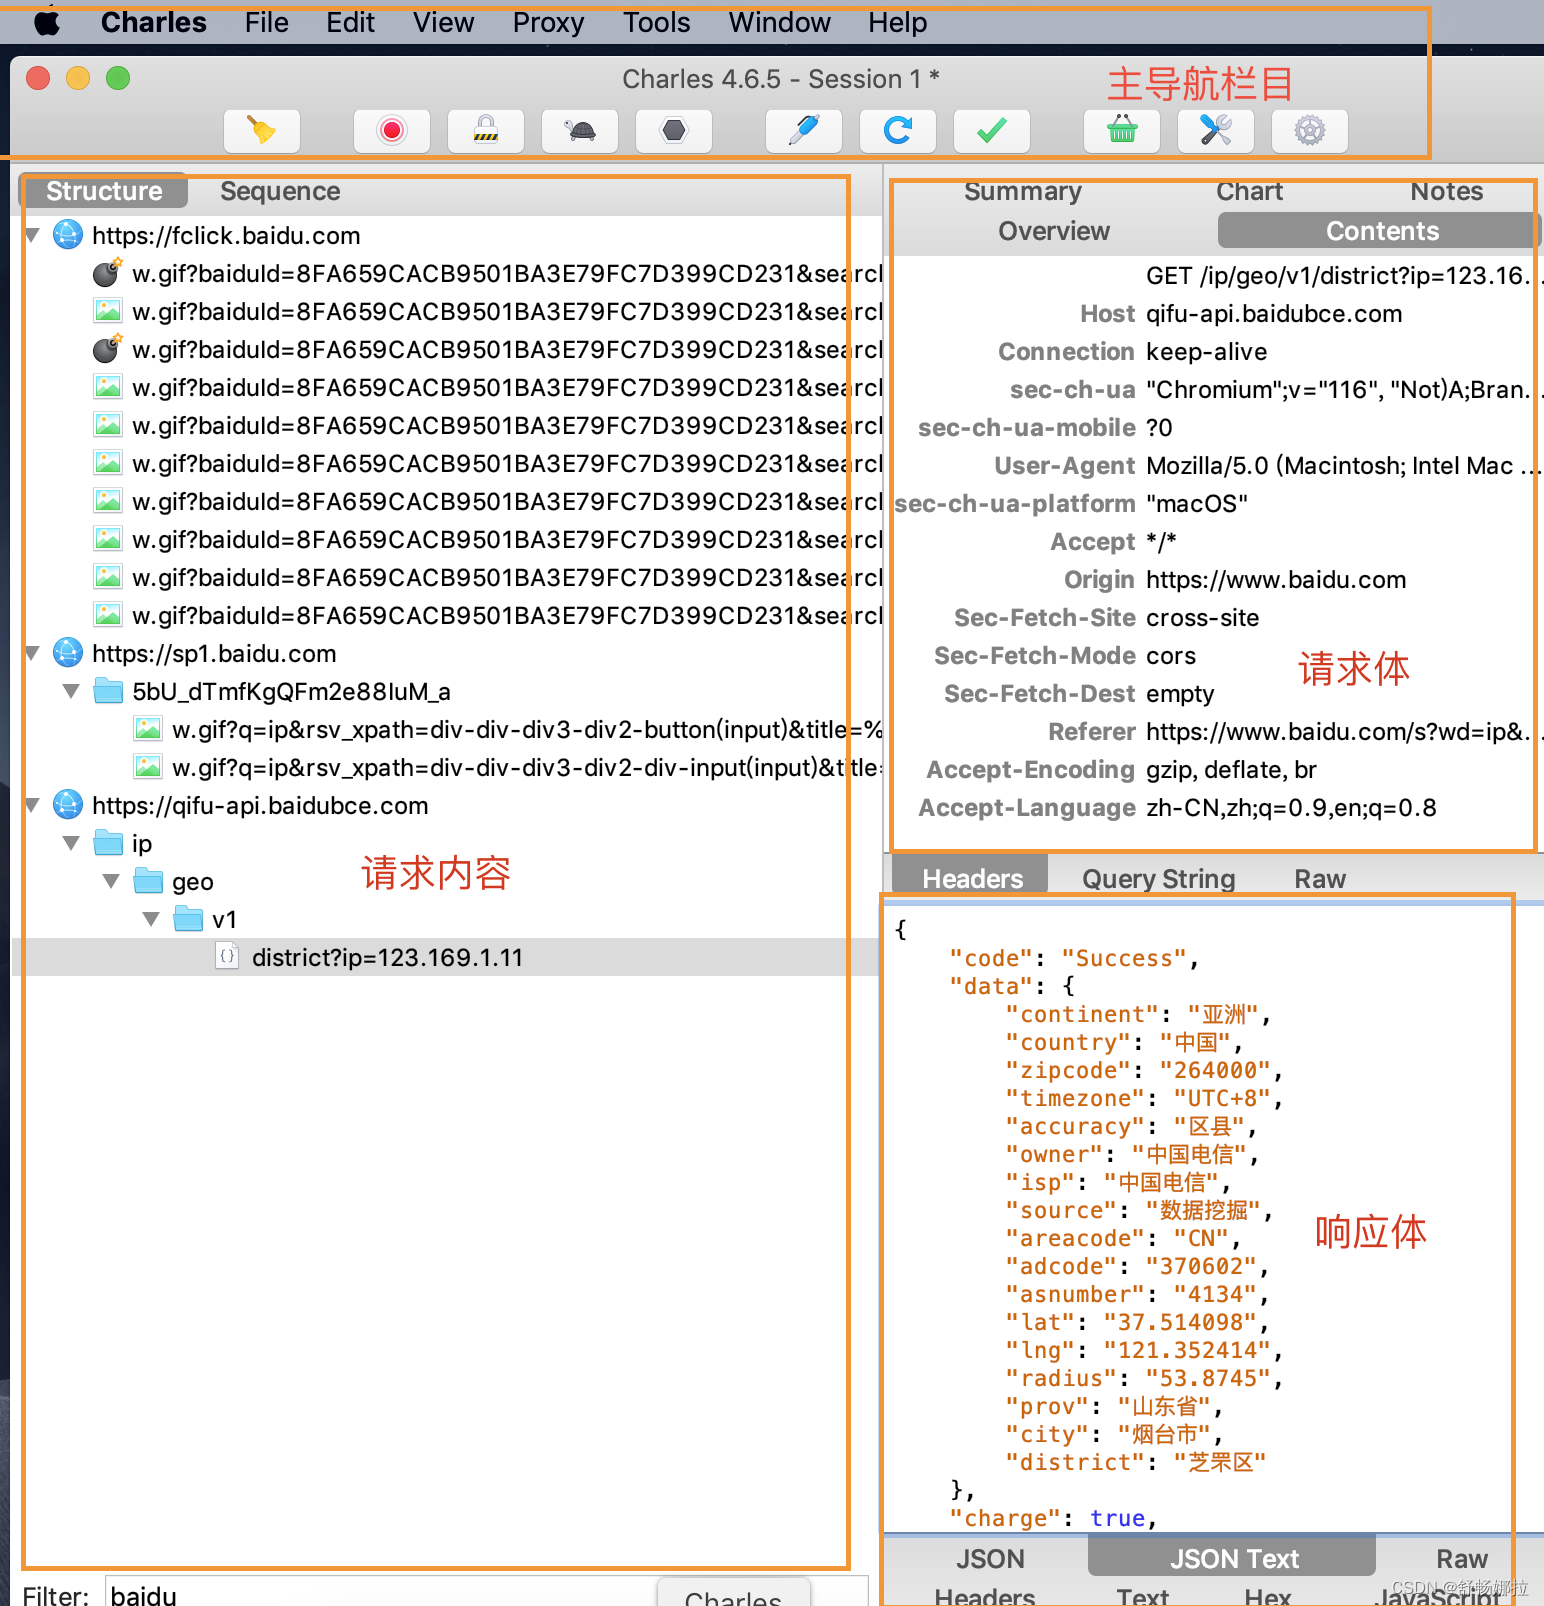Open the Chart tab
Viewport: 1544px width, 1606px height.
pos(1249,191)
